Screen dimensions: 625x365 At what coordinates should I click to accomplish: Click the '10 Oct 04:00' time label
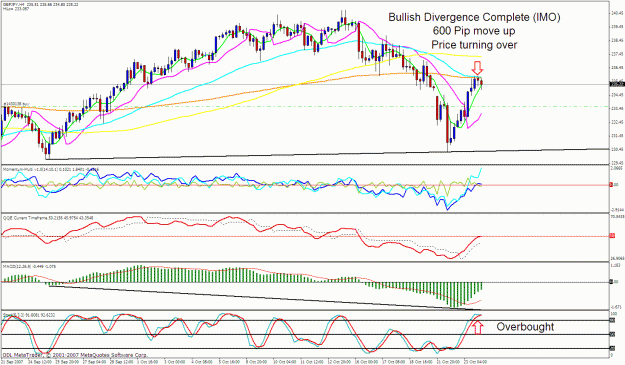(284, 362)
